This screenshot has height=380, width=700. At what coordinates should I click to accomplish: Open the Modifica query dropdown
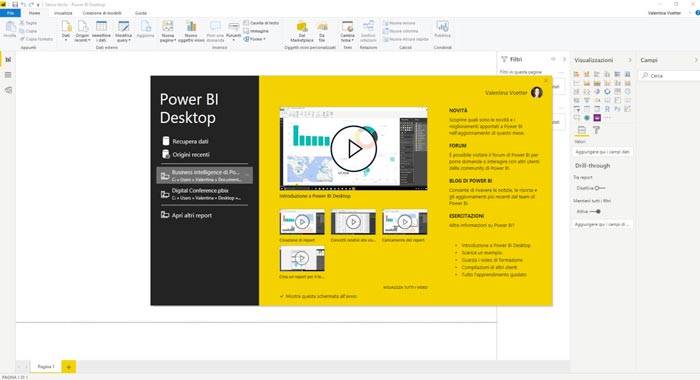click(x=123, y=31)
